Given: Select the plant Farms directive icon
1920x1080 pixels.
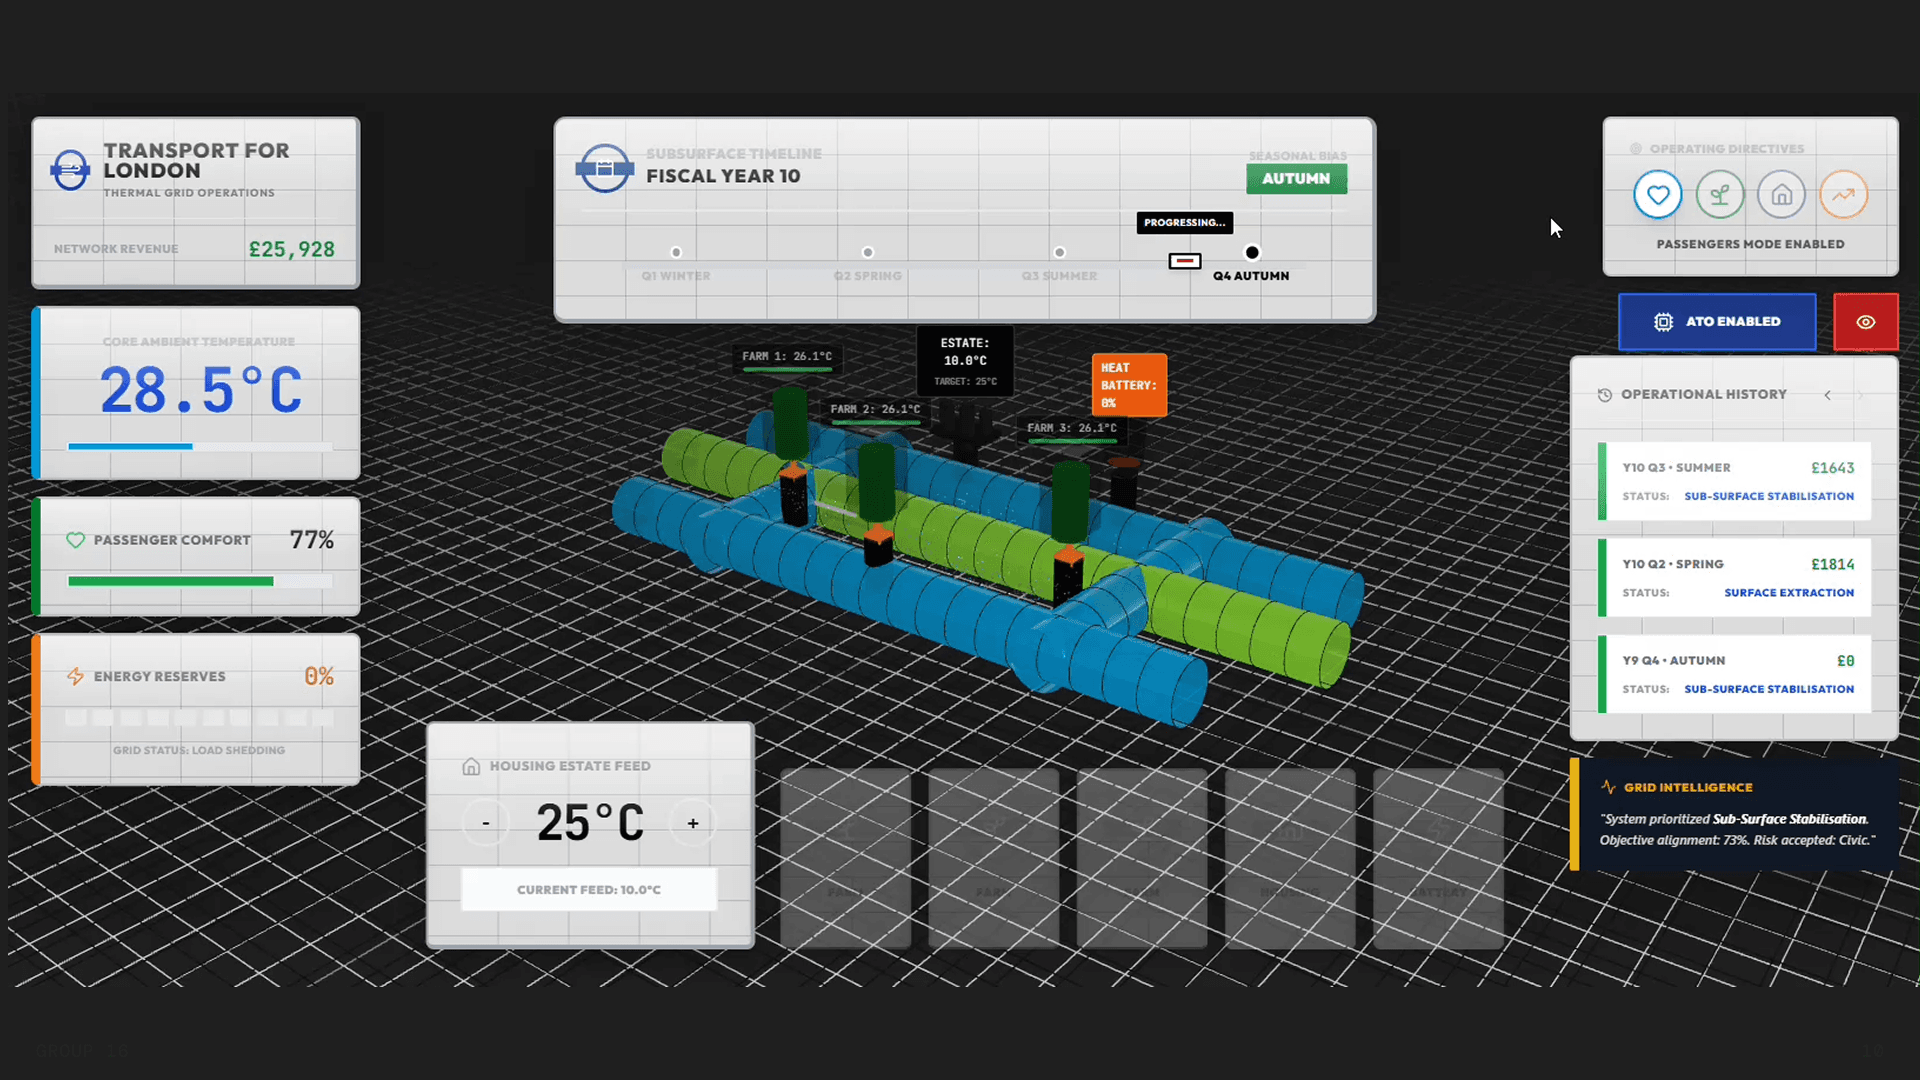Looking at the screenshot, I should pyautogui.click(x=1719, y=195).
